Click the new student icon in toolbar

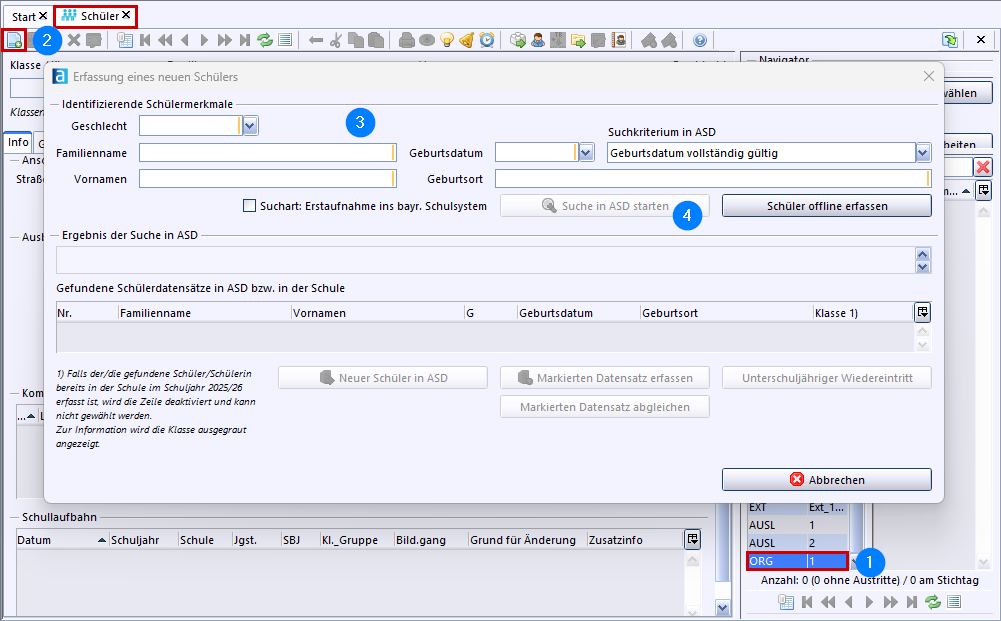pyautogui.click(x=14, y=40)
